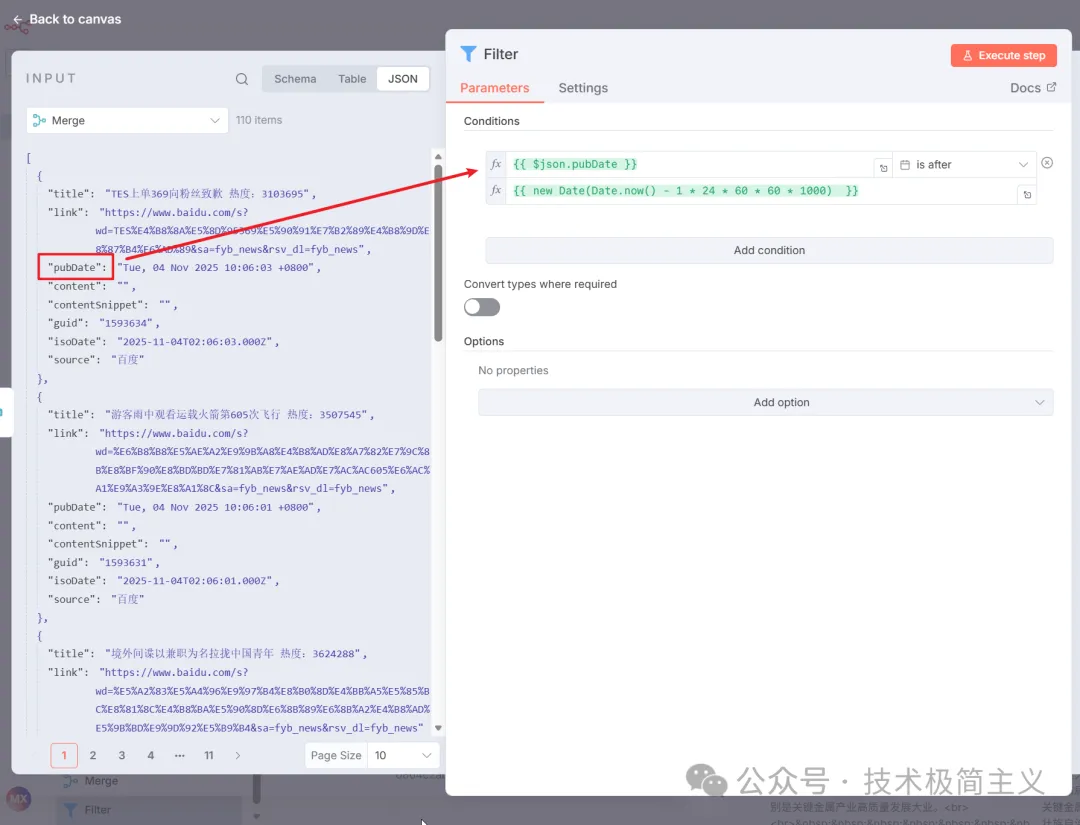Screen dimensions: 1080x825
Task: Click the pagination ellipsis
Action: click(180, 755)
